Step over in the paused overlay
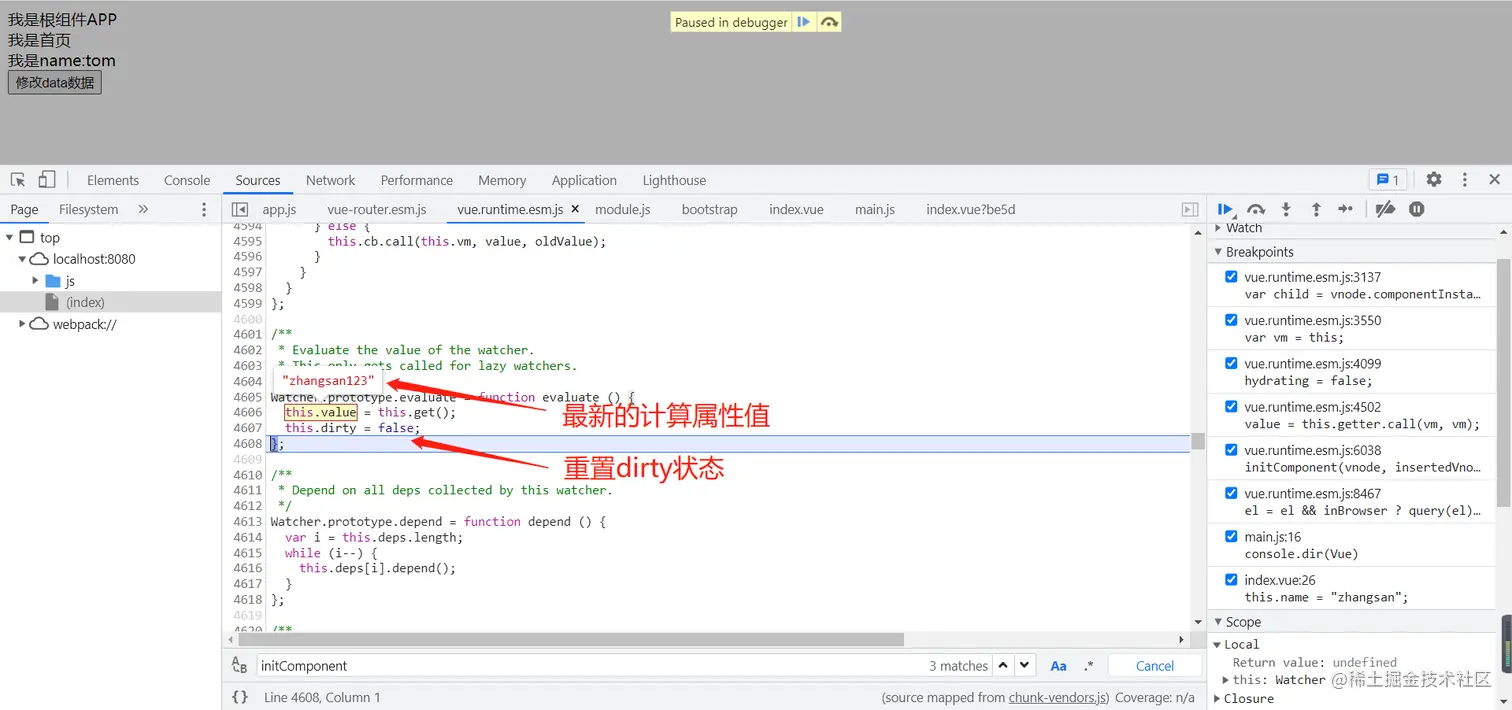The height and width of the screenshot is (710, 1512). point(829,22)
